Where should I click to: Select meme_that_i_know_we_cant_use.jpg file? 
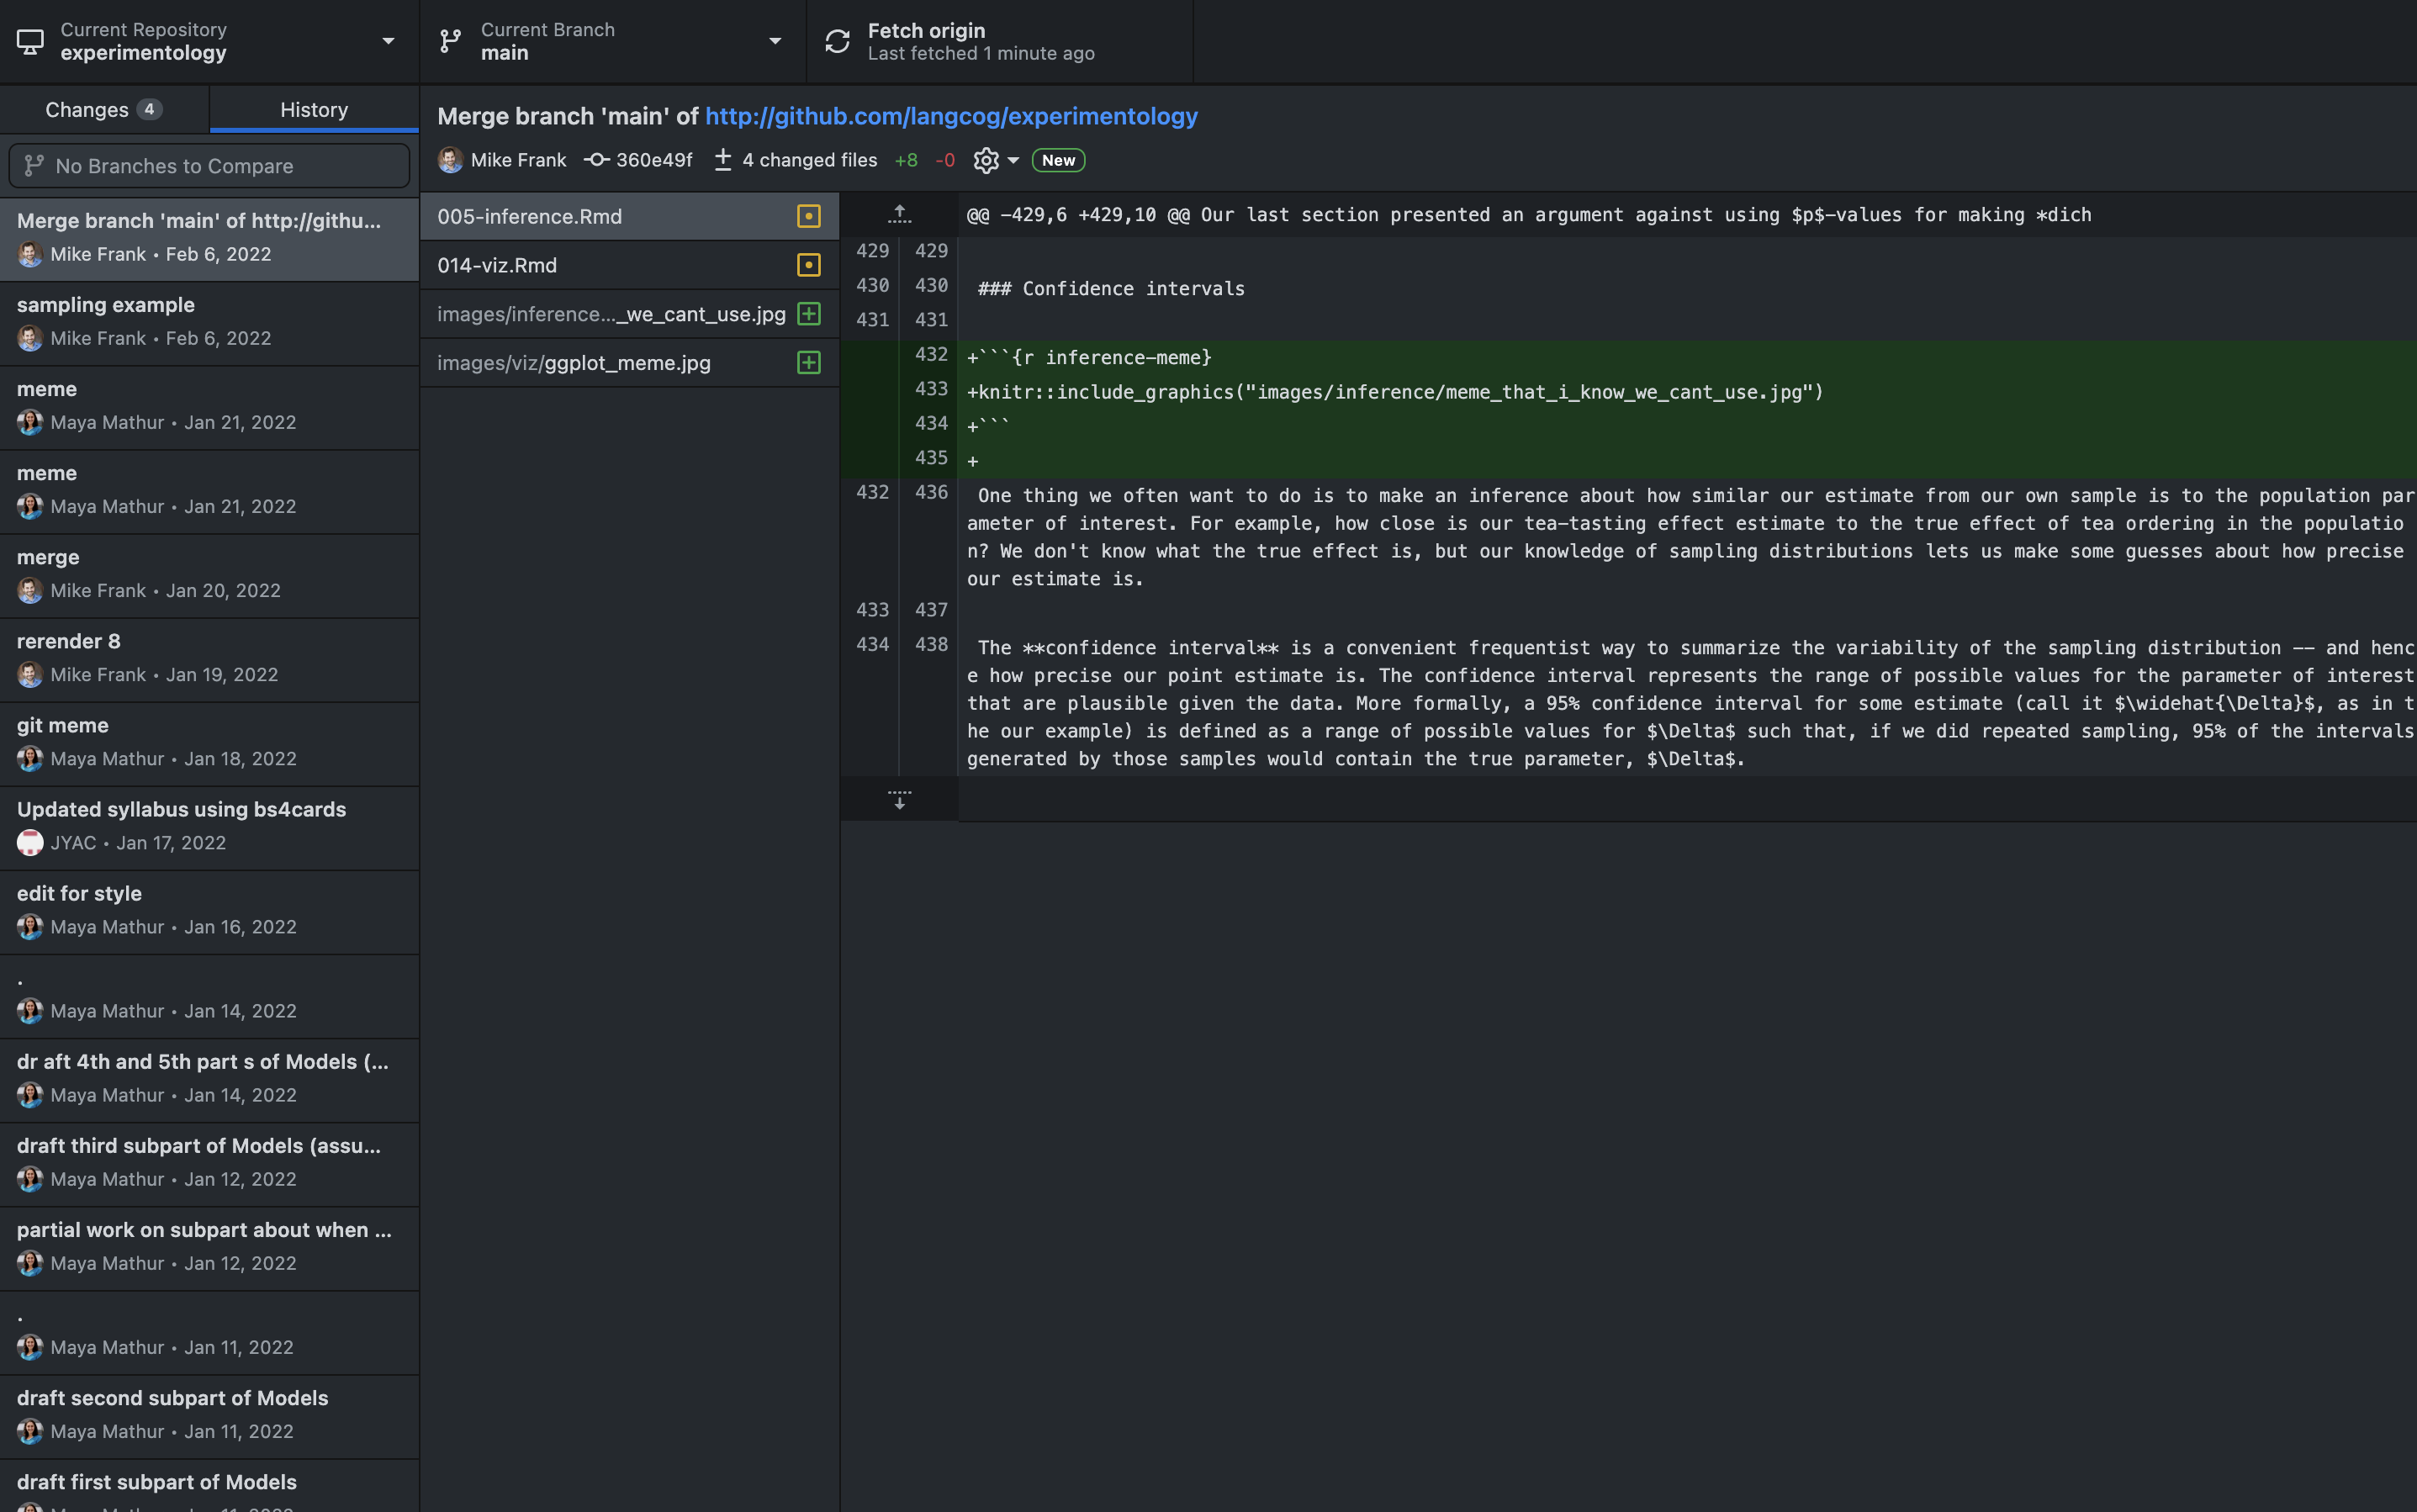click(629, 314)
